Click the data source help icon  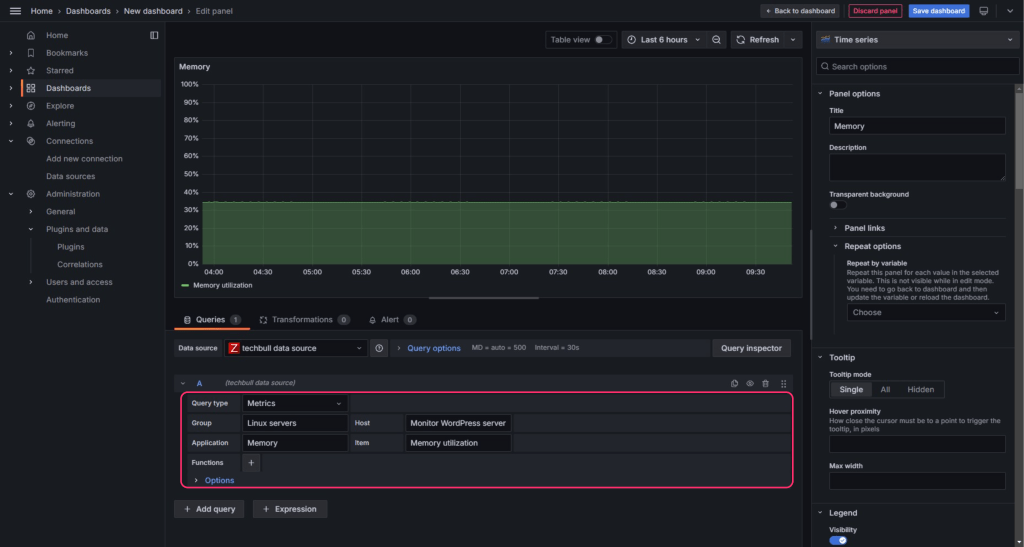[x=380, y=348]
